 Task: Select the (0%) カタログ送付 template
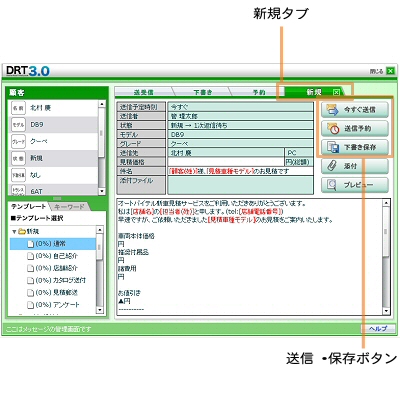pos(53,280)
